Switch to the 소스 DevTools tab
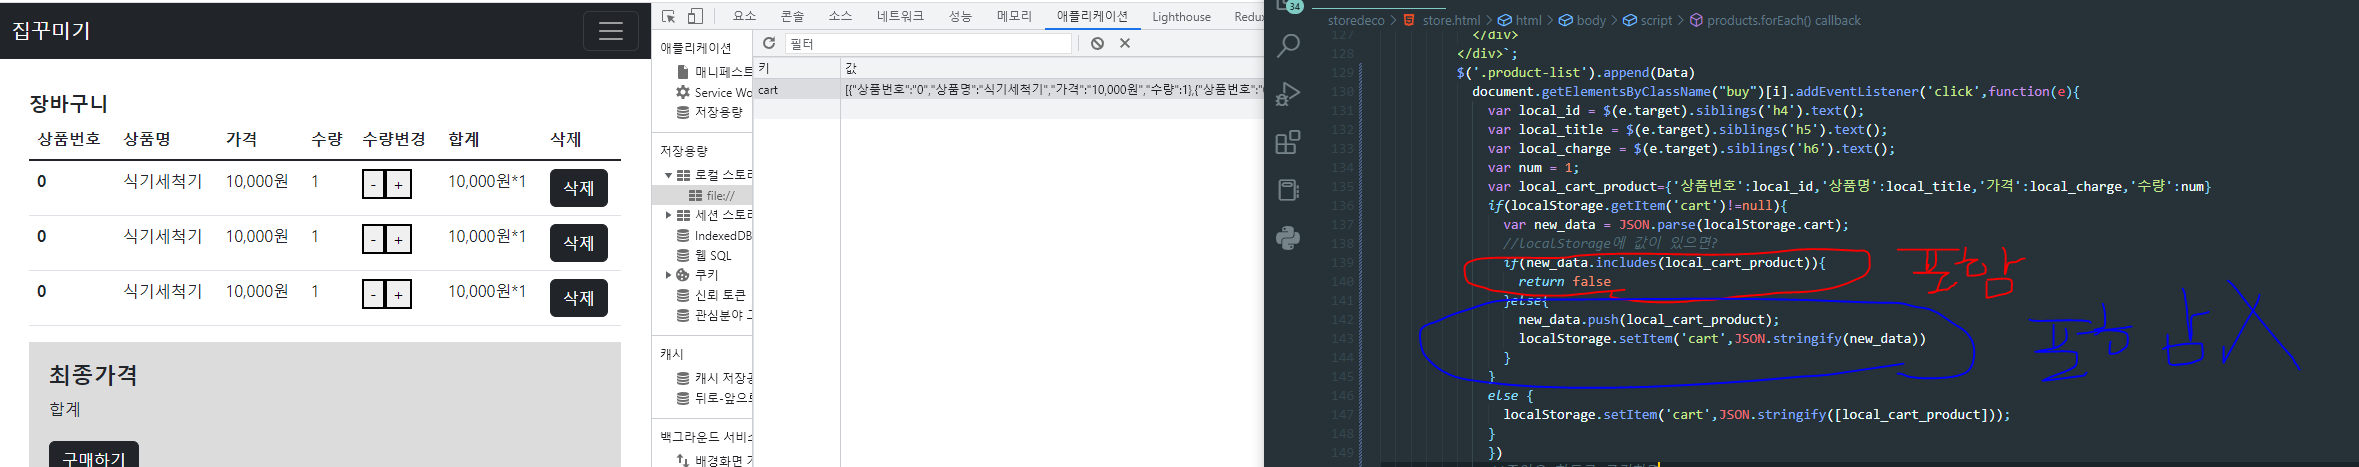The width and height of the screenshot is (2359, 467). point(840,16)
